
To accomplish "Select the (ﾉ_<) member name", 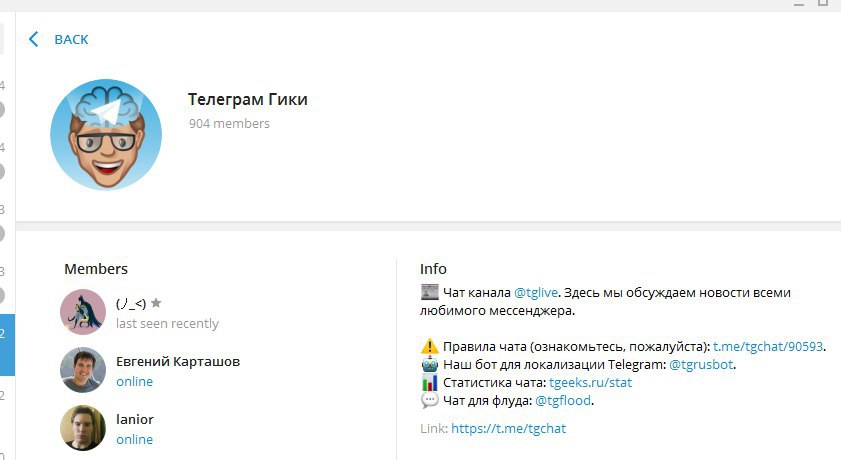I will pyautogui.click(x=131, y=303).
